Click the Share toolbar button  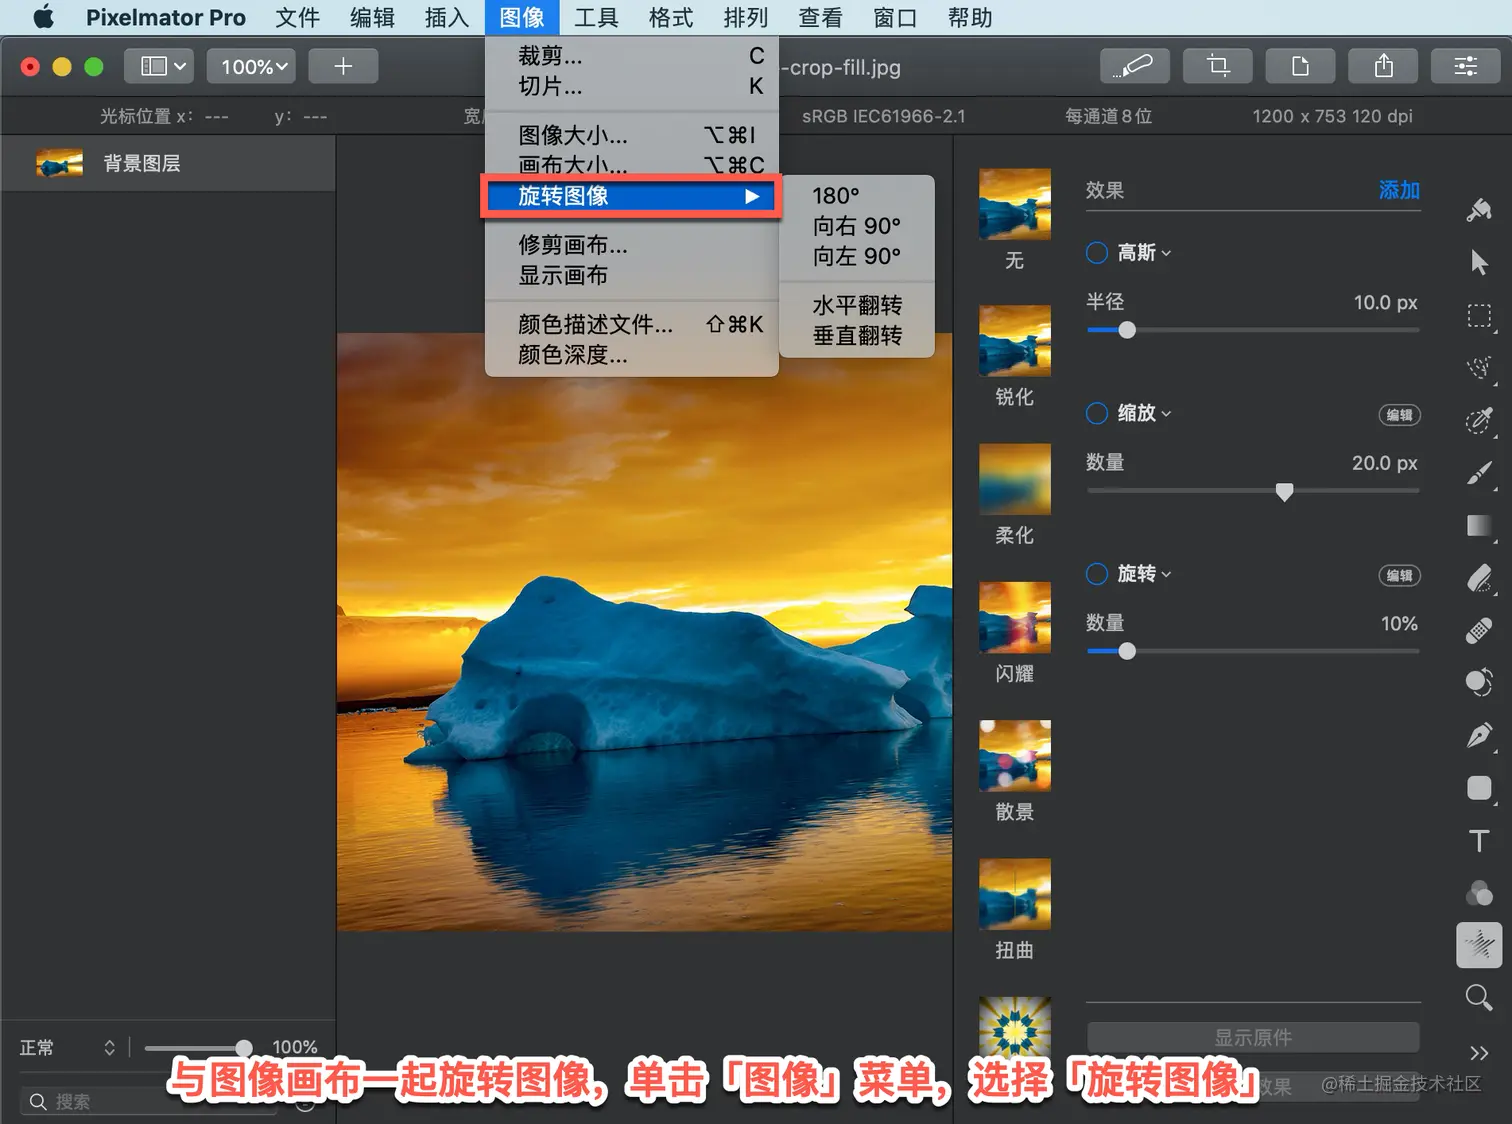tap(1383, 66)
